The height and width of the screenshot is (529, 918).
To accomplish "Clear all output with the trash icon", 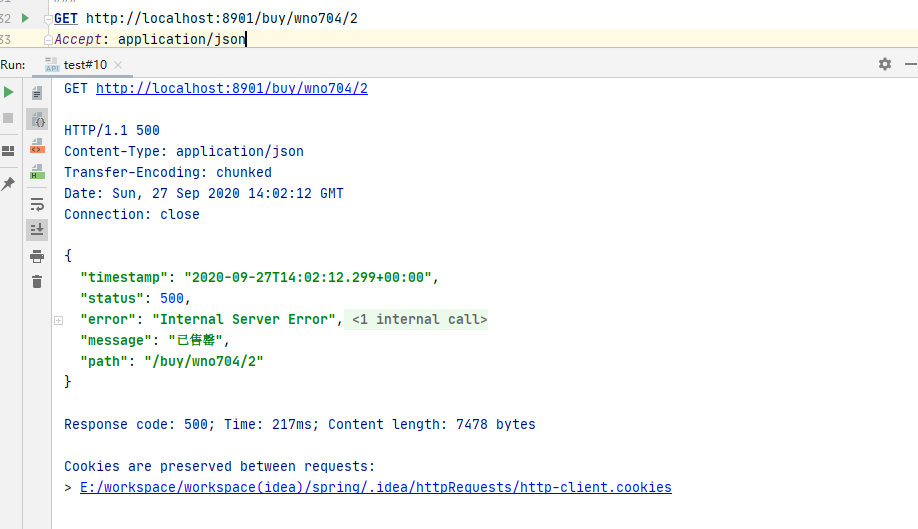I will 37,282.
